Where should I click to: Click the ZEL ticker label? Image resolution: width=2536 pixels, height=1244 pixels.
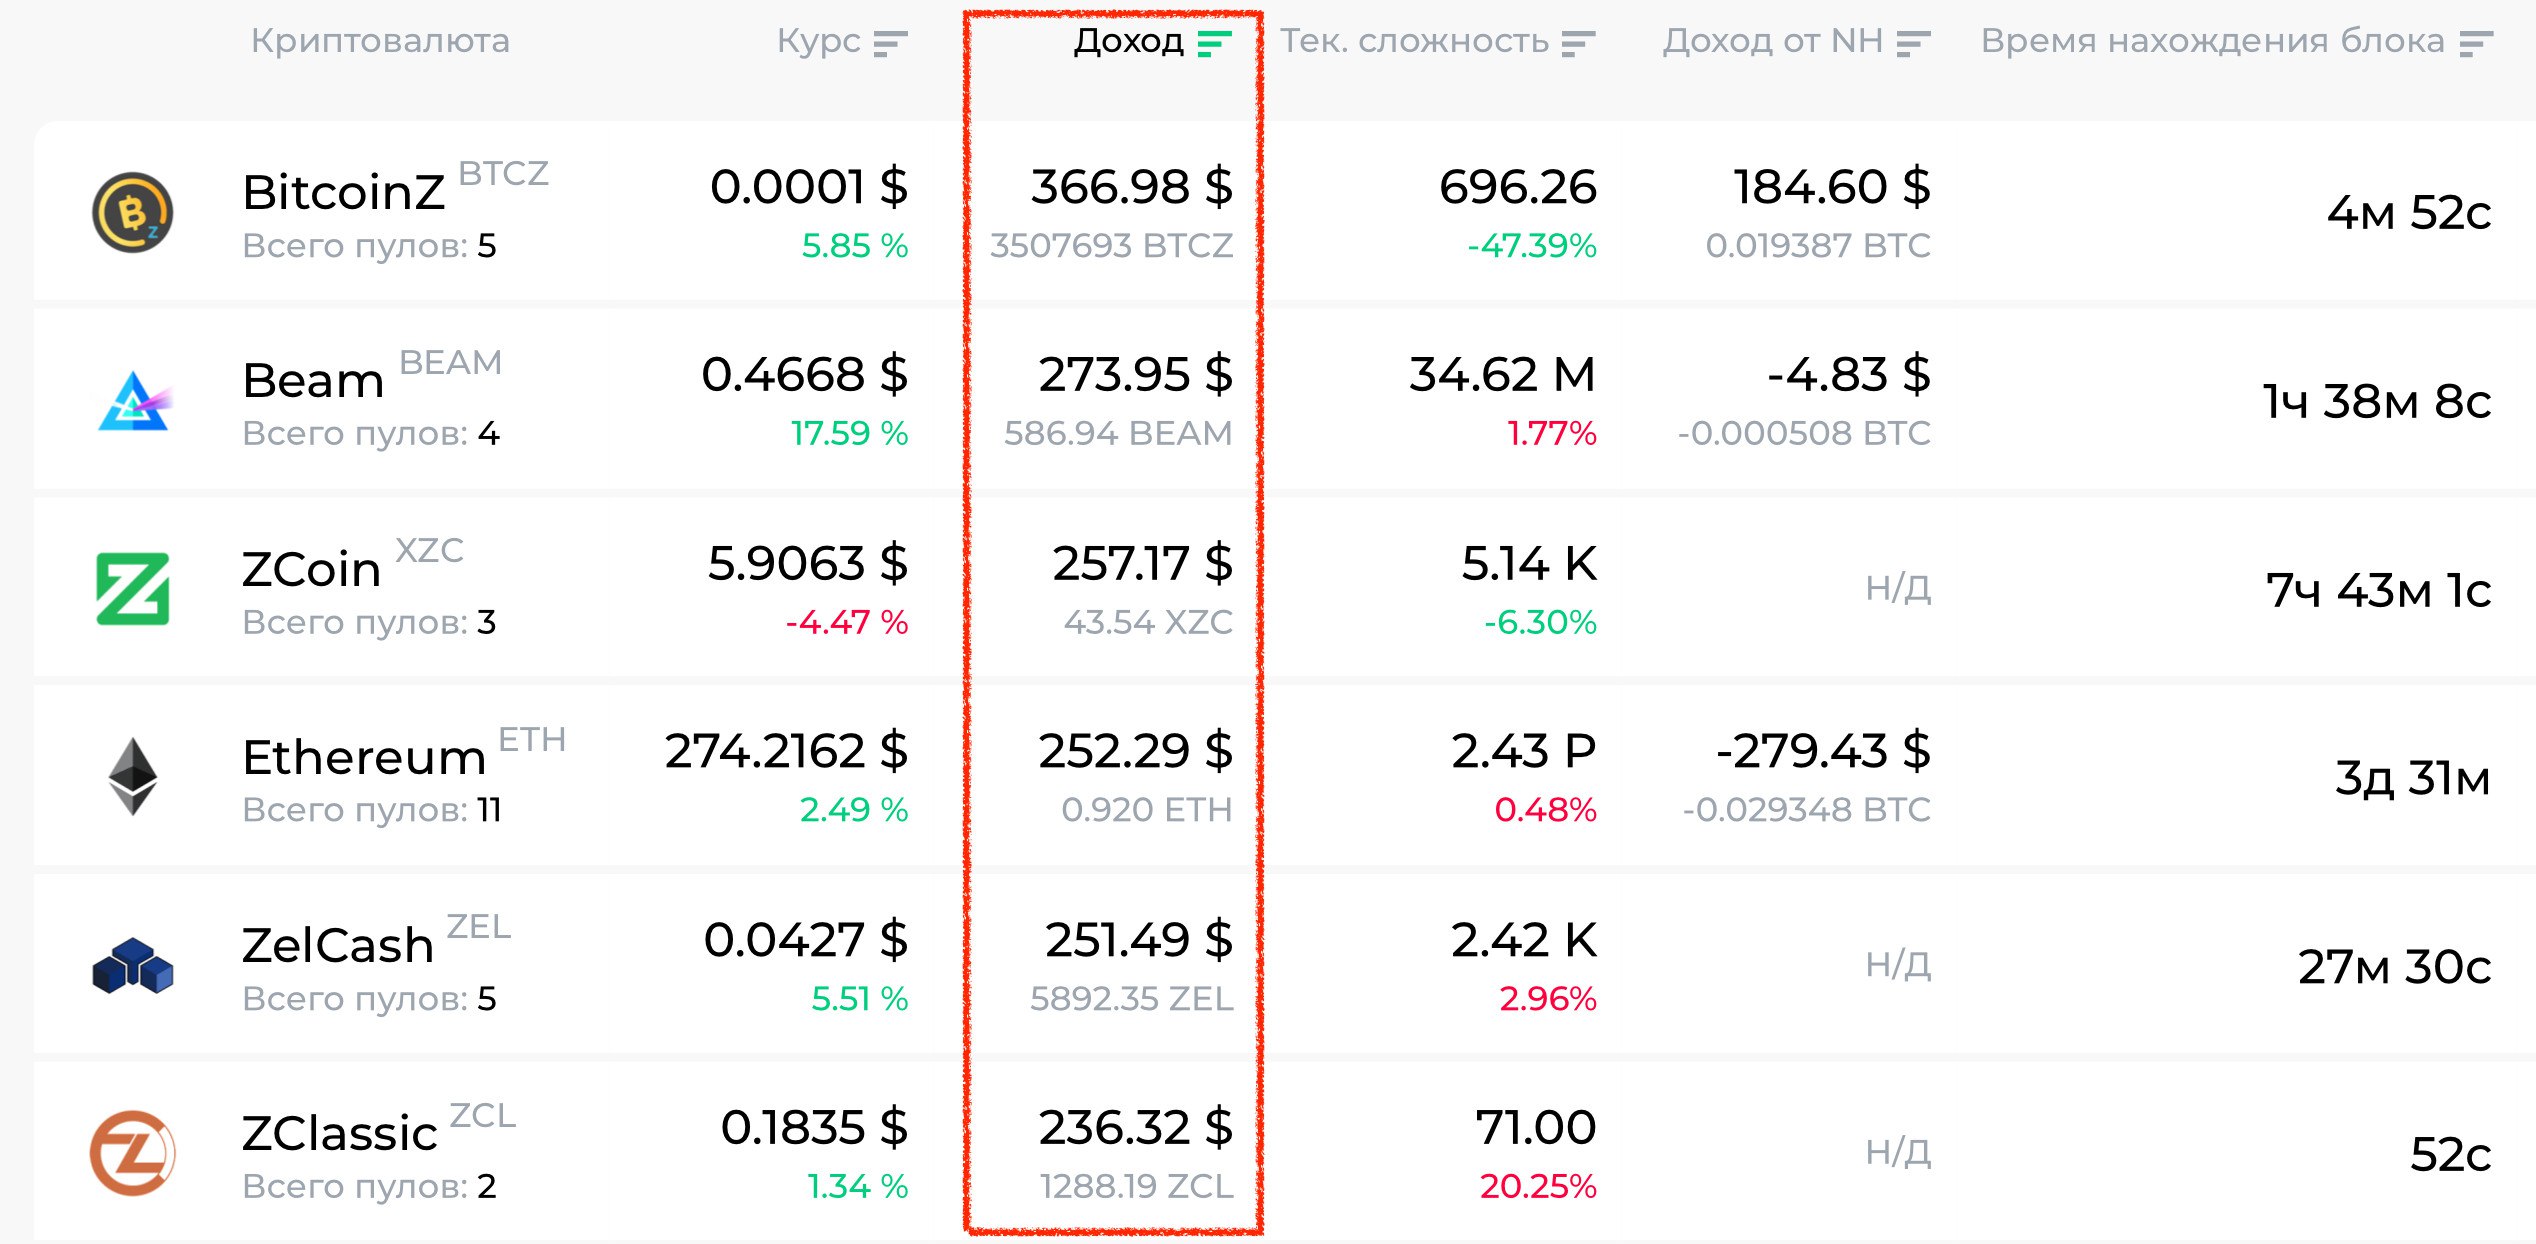coord(479,927)
